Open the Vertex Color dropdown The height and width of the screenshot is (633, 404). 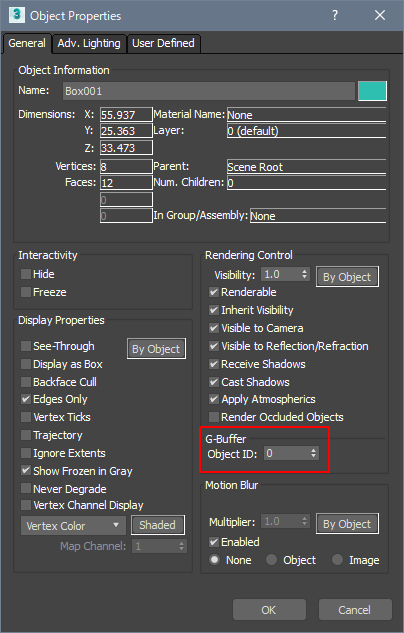[x=73, y=526]
